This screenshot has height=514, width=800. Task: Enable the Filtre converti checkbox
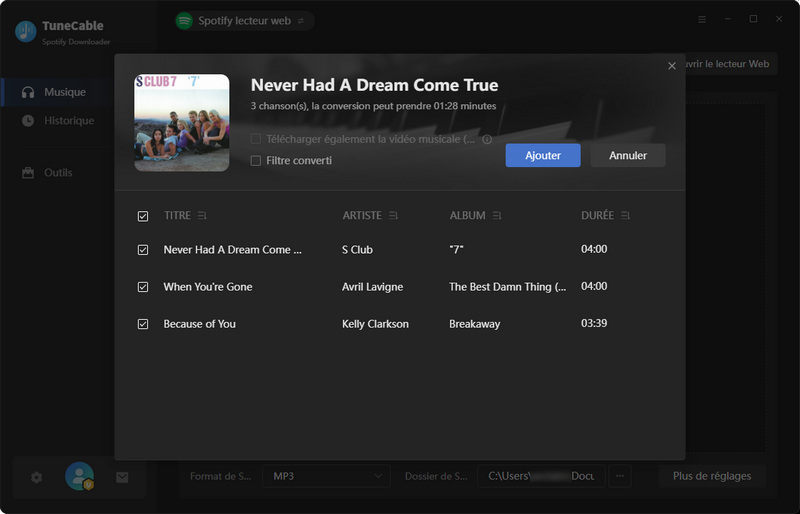click(x=256, y=160)
